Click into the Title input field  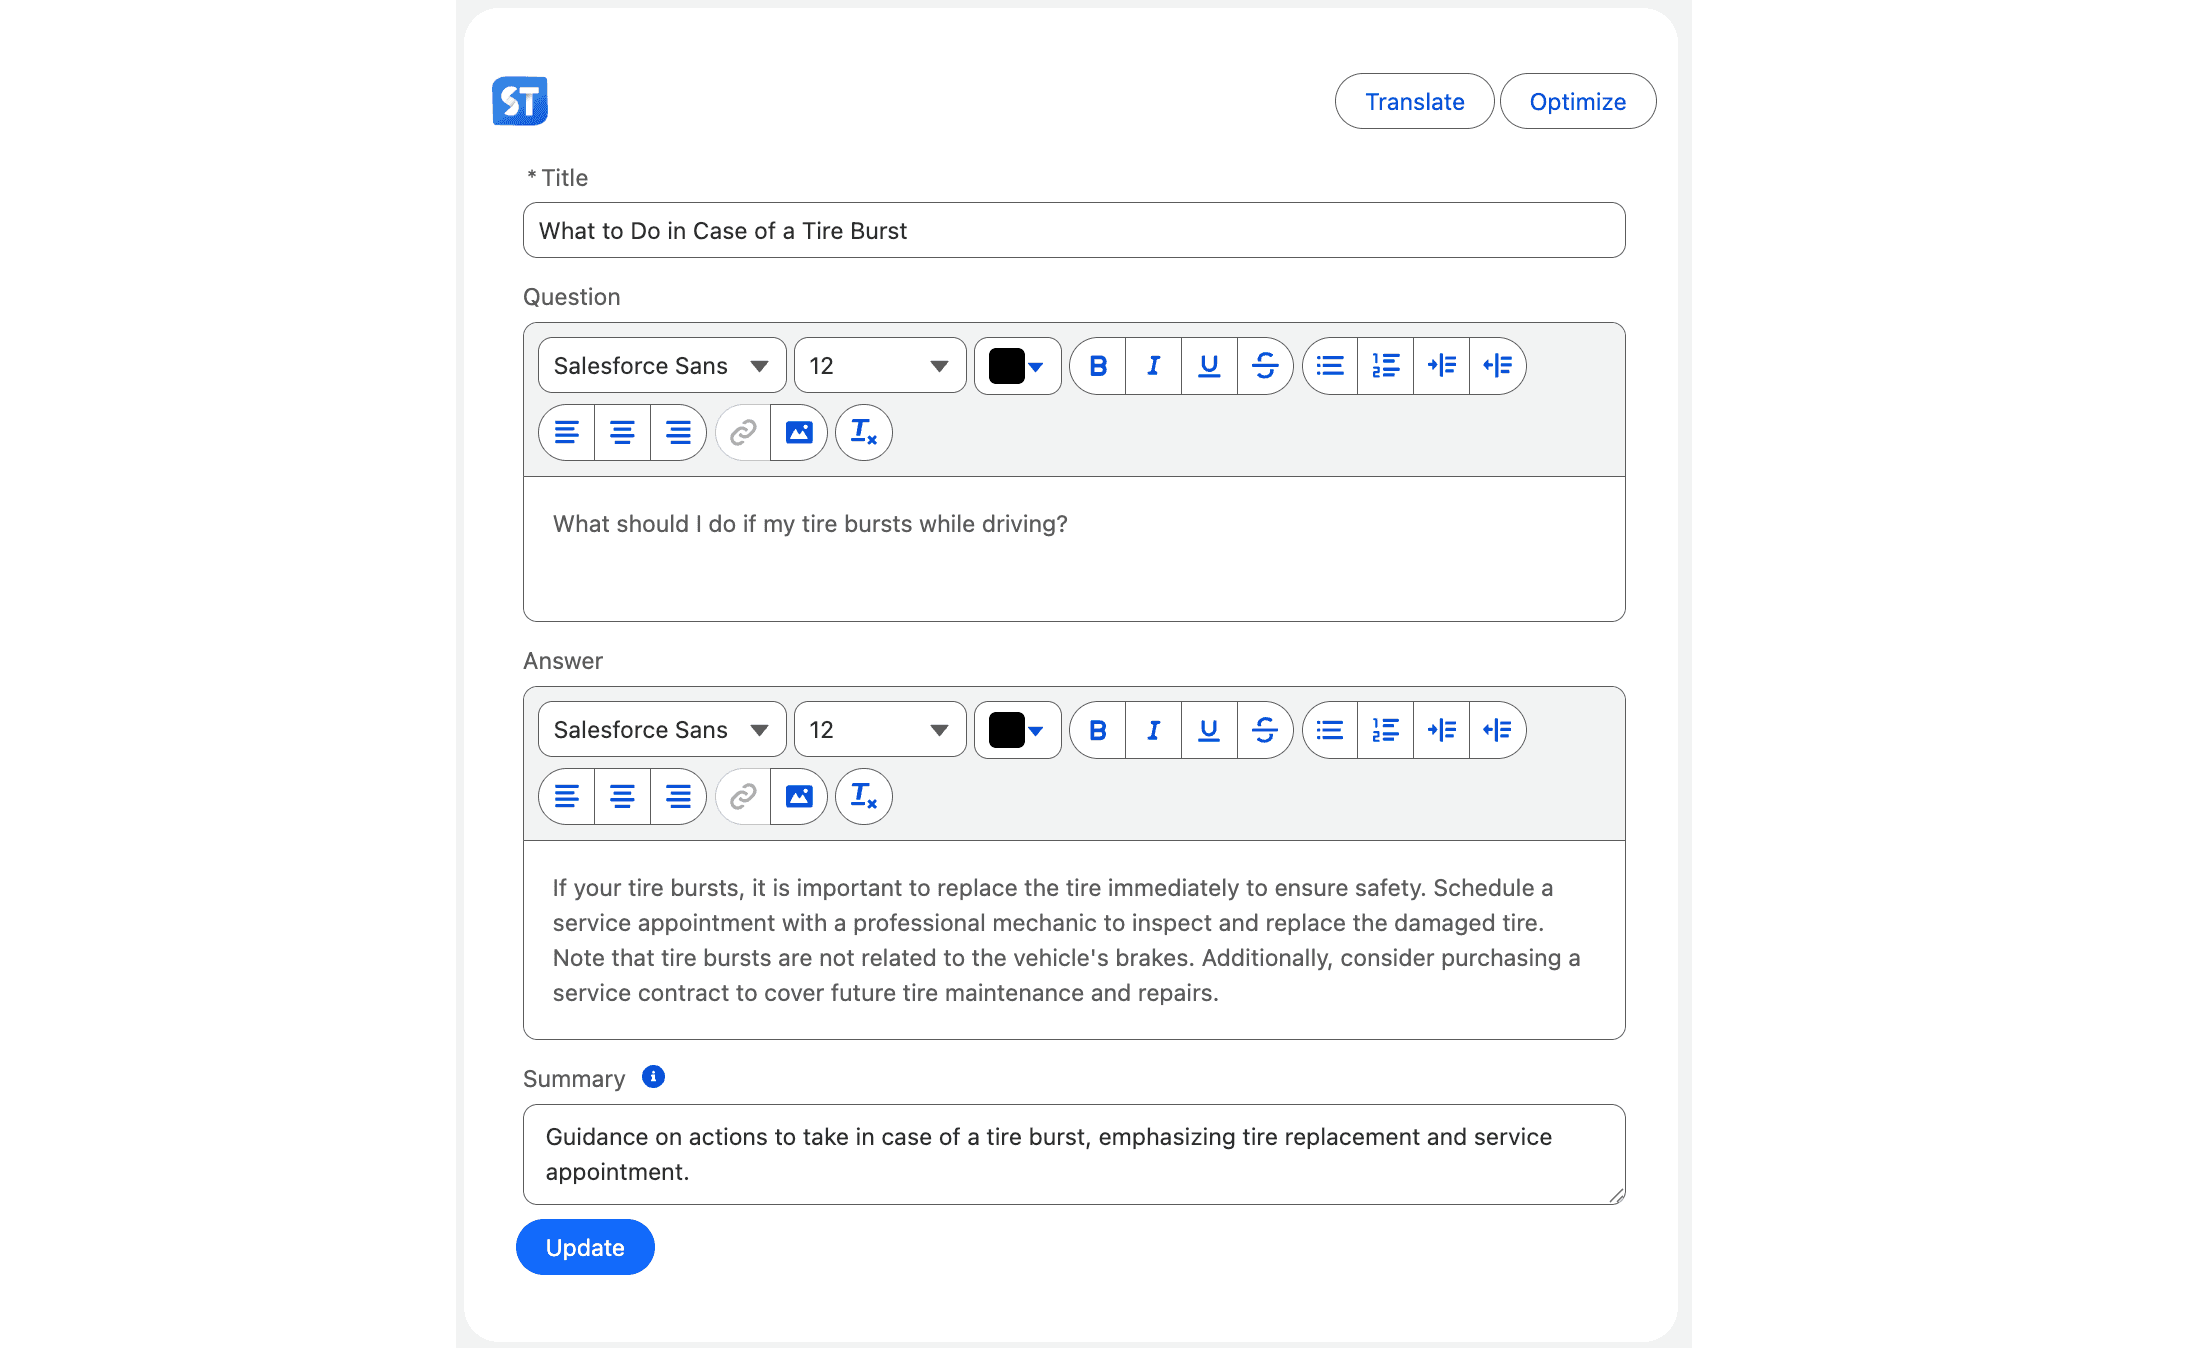[x=1073, y=231]
